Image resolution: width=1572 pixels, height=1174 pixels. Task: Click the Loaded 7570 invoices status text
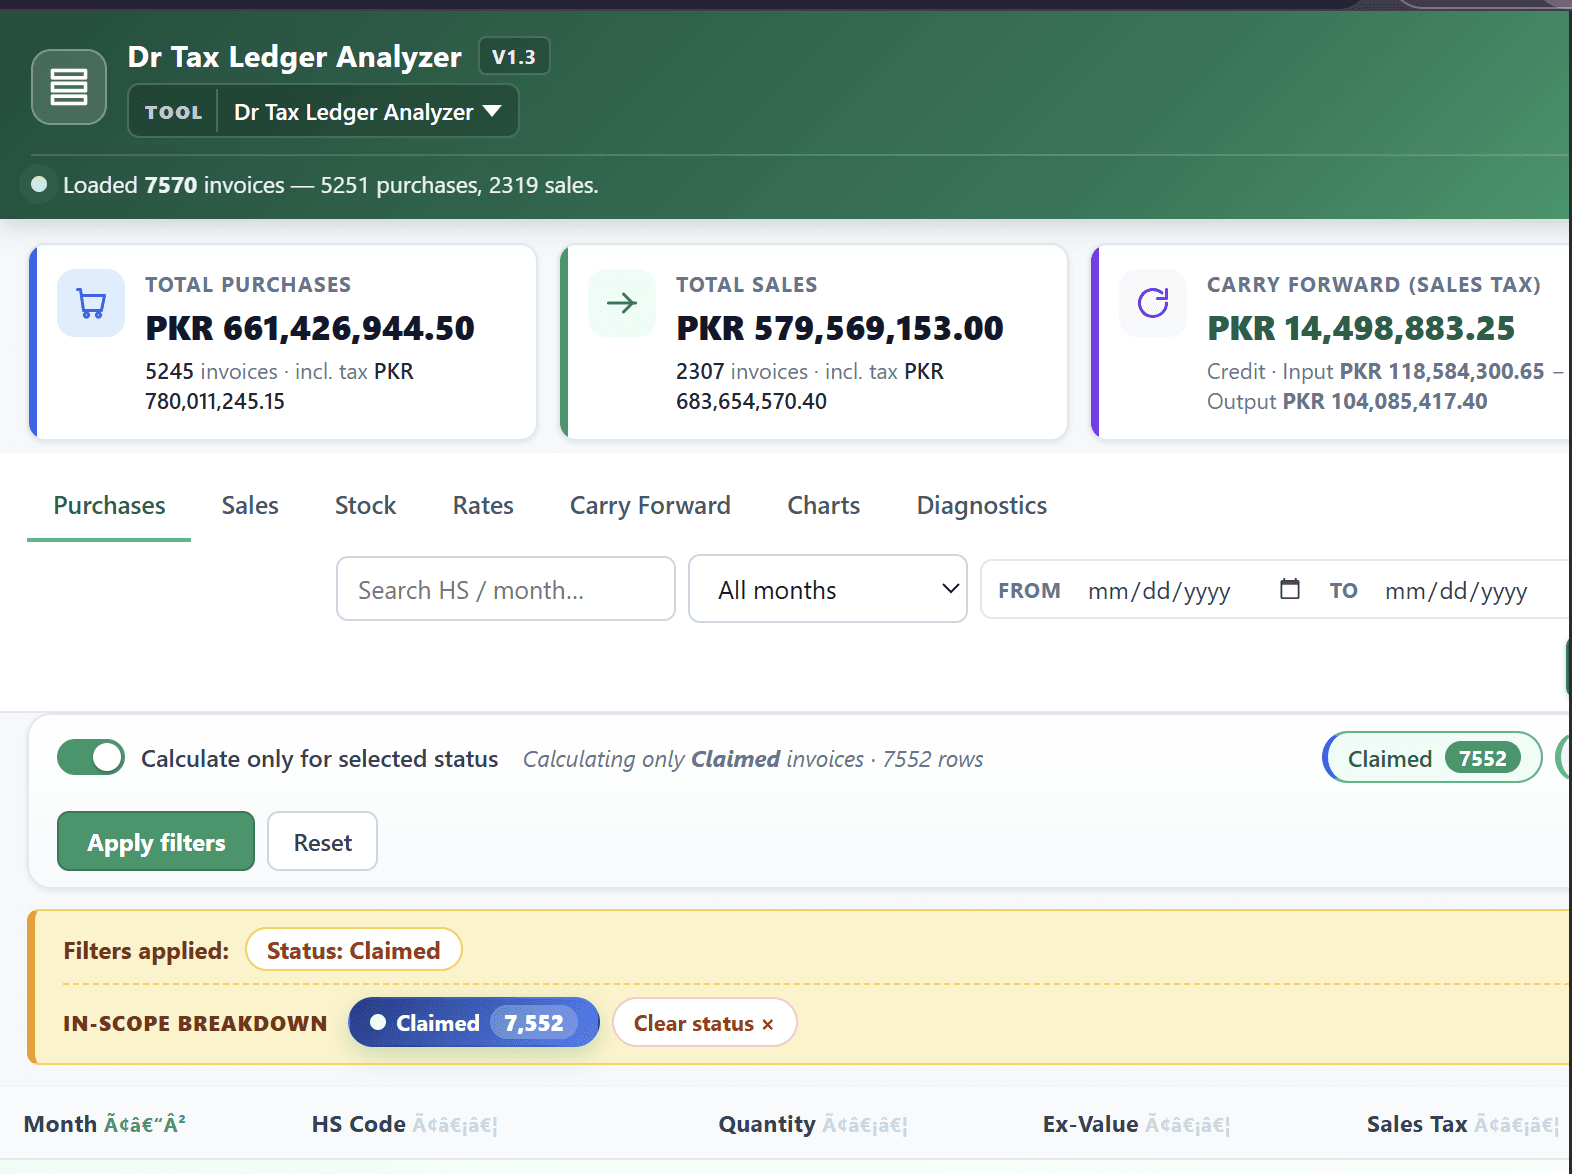point(331,185)
